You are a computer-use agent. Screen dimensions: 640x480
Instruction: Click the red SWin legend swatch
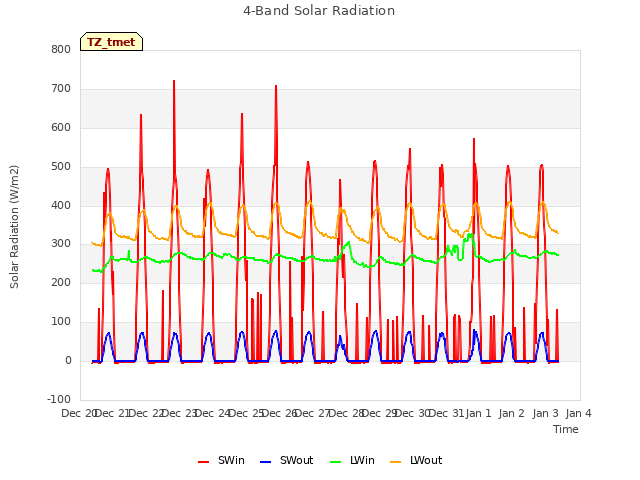tap(203, 462)
